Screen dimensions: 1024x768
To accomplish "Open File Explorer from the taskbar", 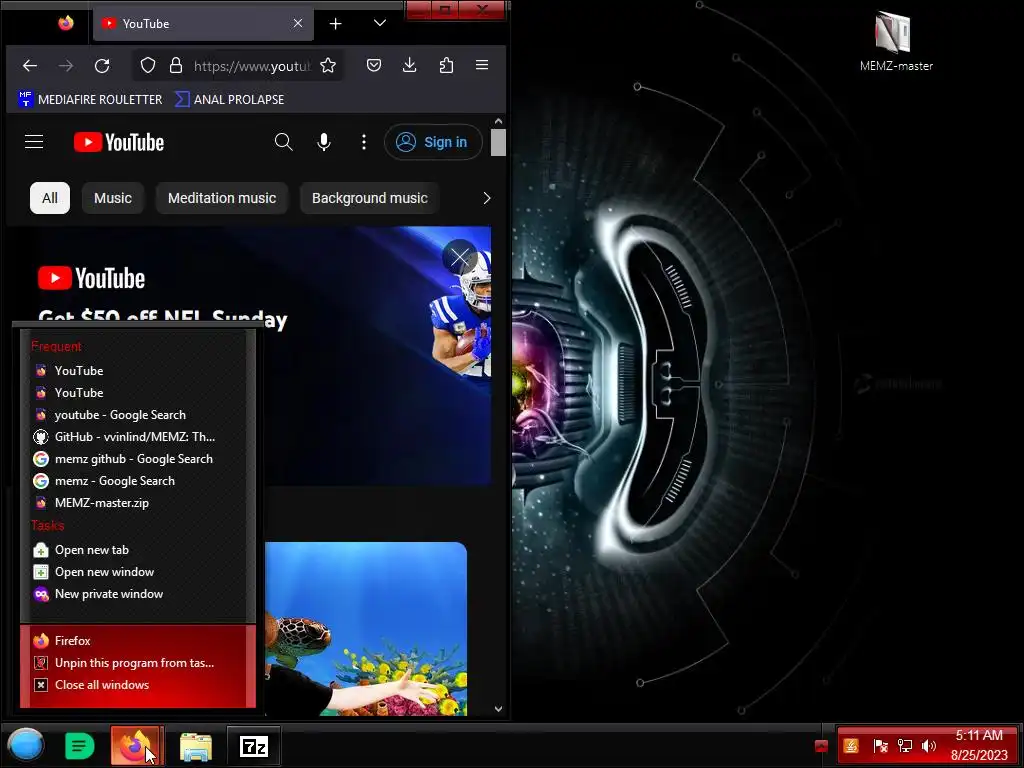I will pyautogui.click(x=196, y=746).
